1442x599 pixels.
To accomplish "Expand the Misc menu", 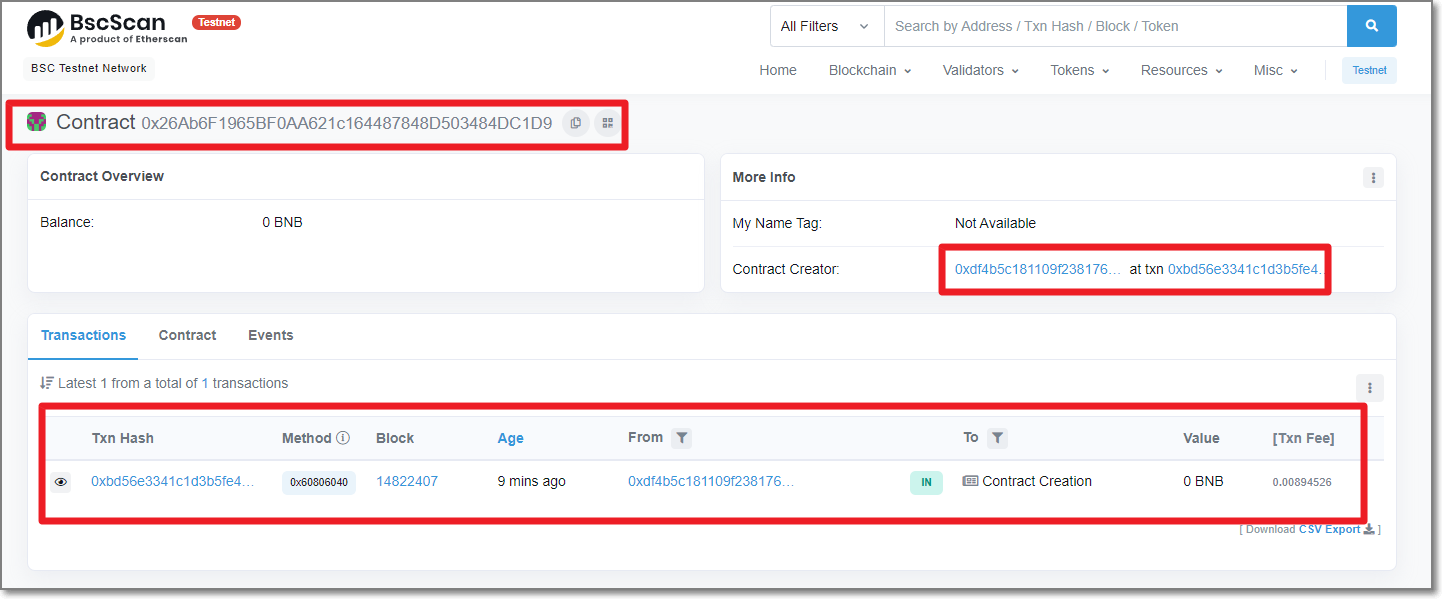I will click(1275, 70).
